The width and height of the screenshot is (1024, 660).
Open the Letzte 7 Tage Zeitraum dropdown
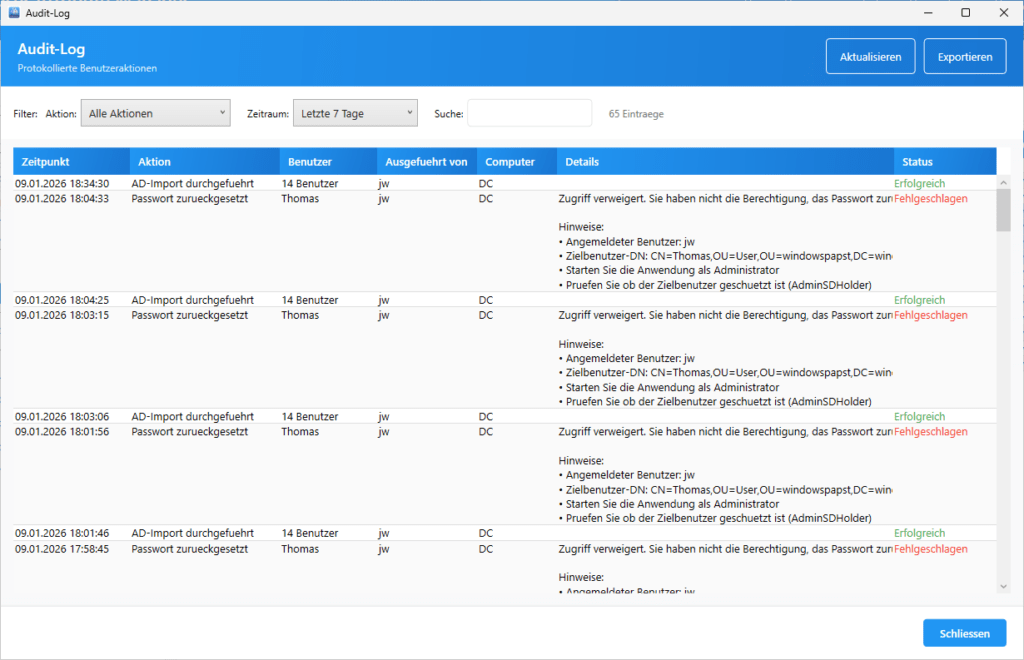354,113
